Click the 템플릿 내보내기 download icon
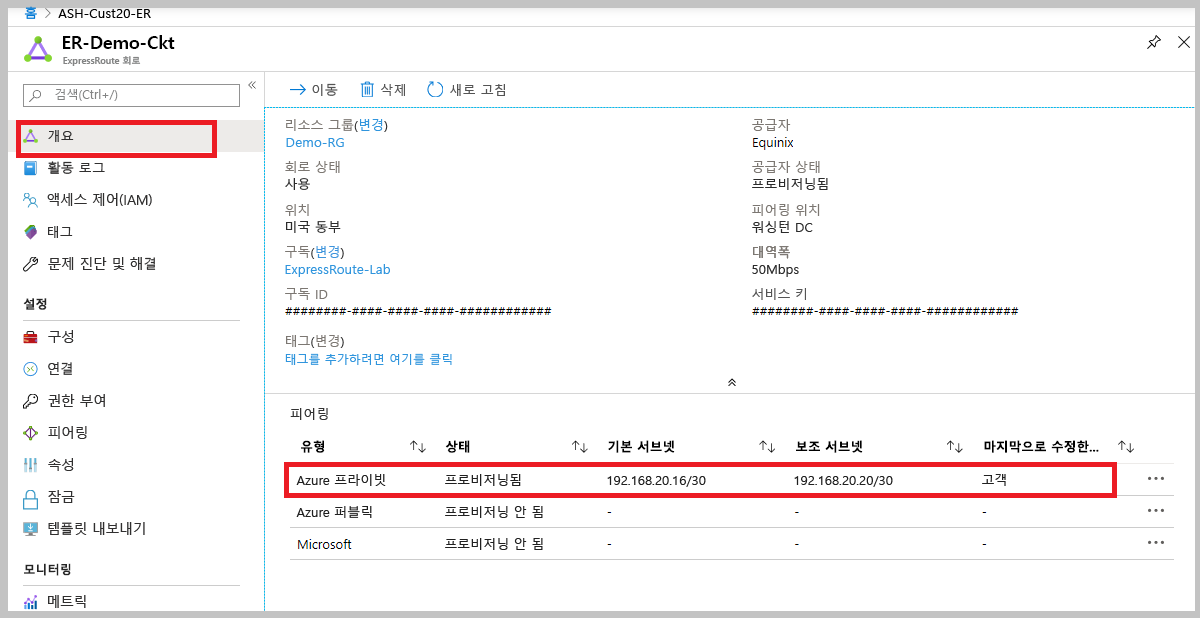Screen dimensions: 1200x618 (31, 528)
